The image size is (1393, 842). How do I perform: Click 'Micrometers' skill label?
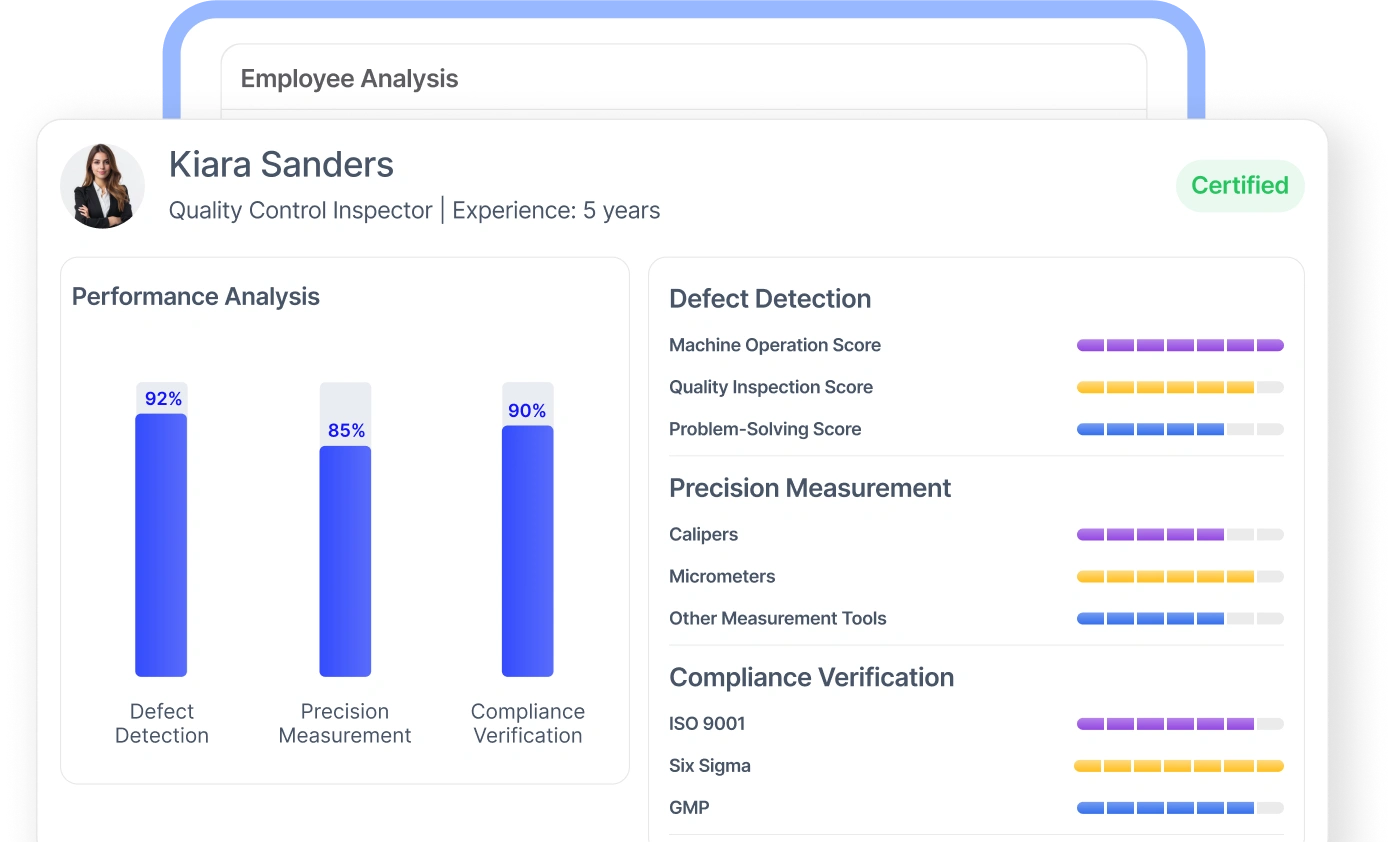(722, 576)
